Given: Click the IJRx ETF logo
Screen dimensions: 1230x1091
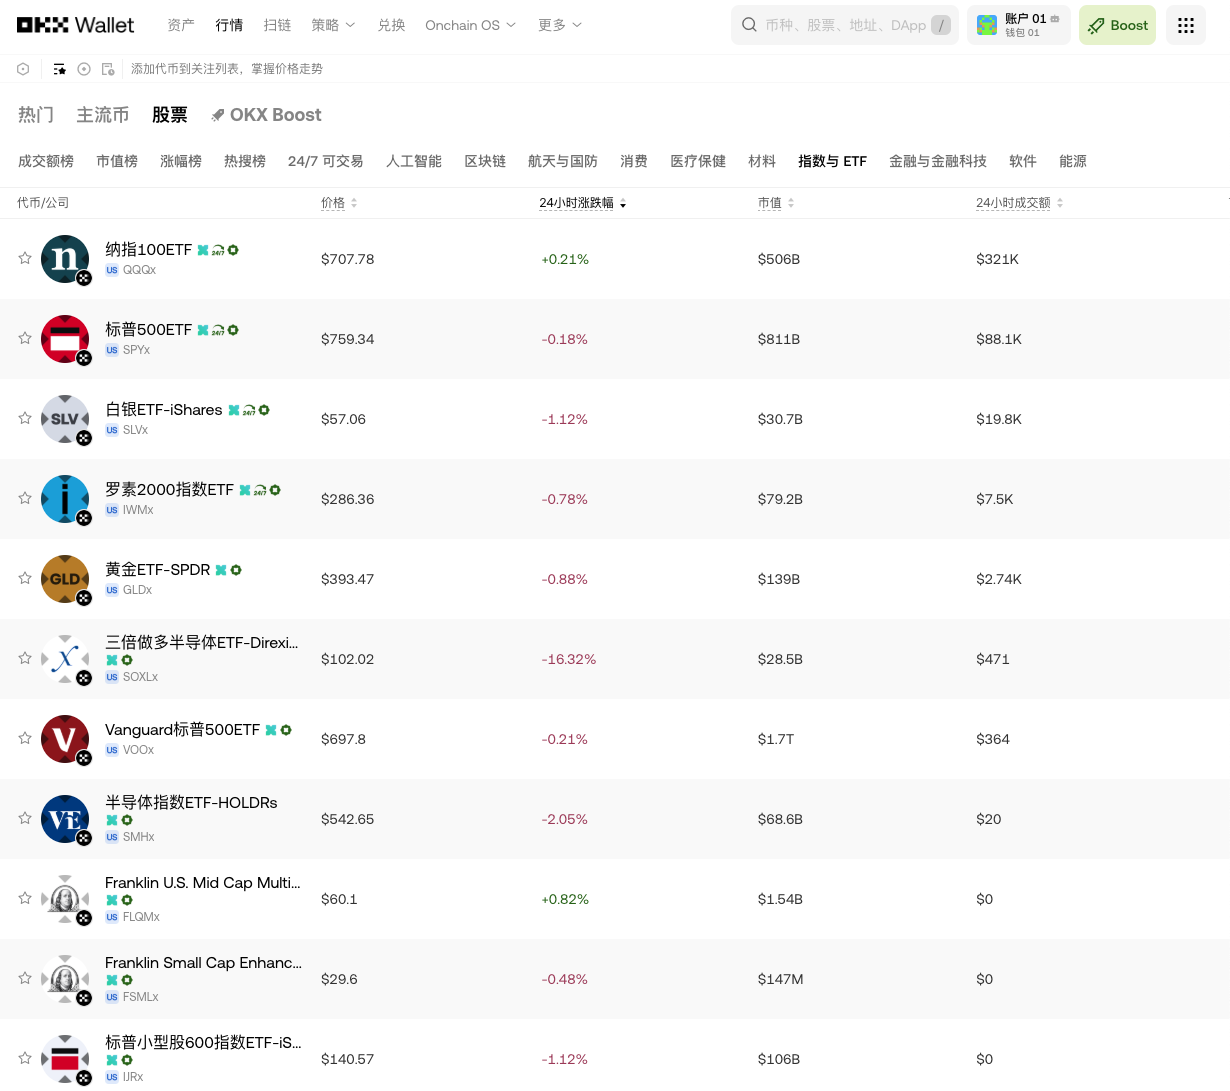Looking at the screenshot, I should click(x=65, y=1059).
